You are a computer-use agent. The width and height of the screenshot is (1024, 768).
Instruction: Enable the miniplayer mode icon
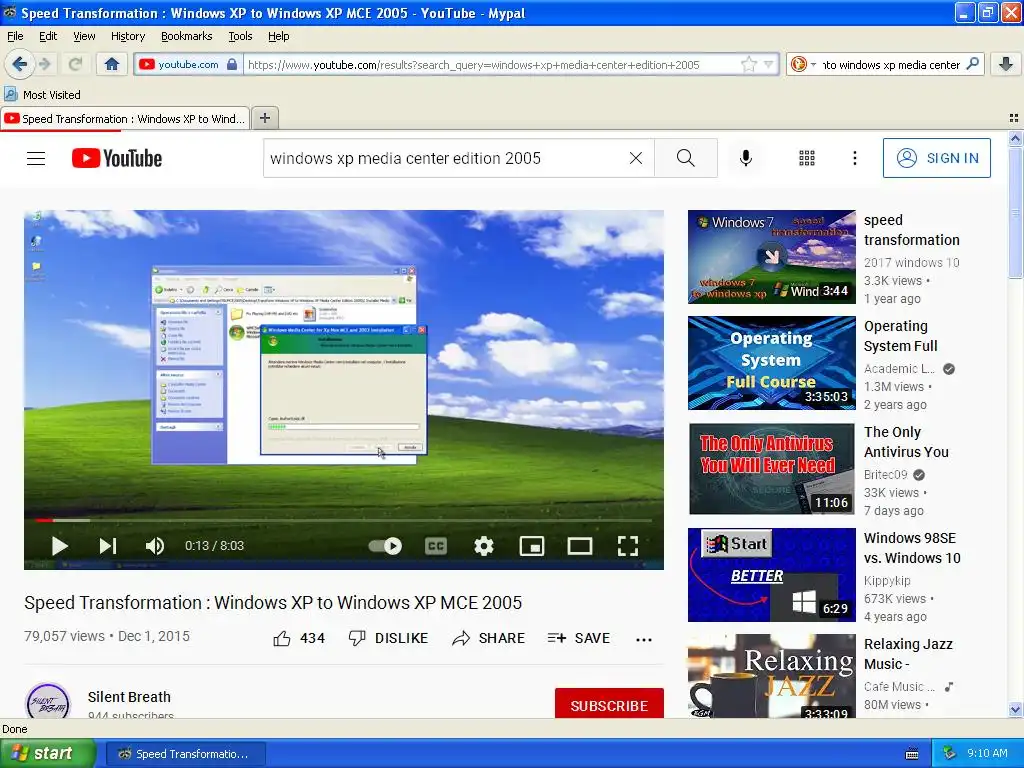pos(532,546)
